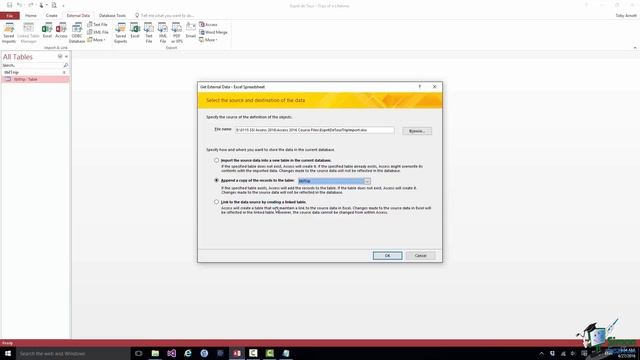Expand More dropdown in Export group
Screen dimensions: 640x360
209,40
